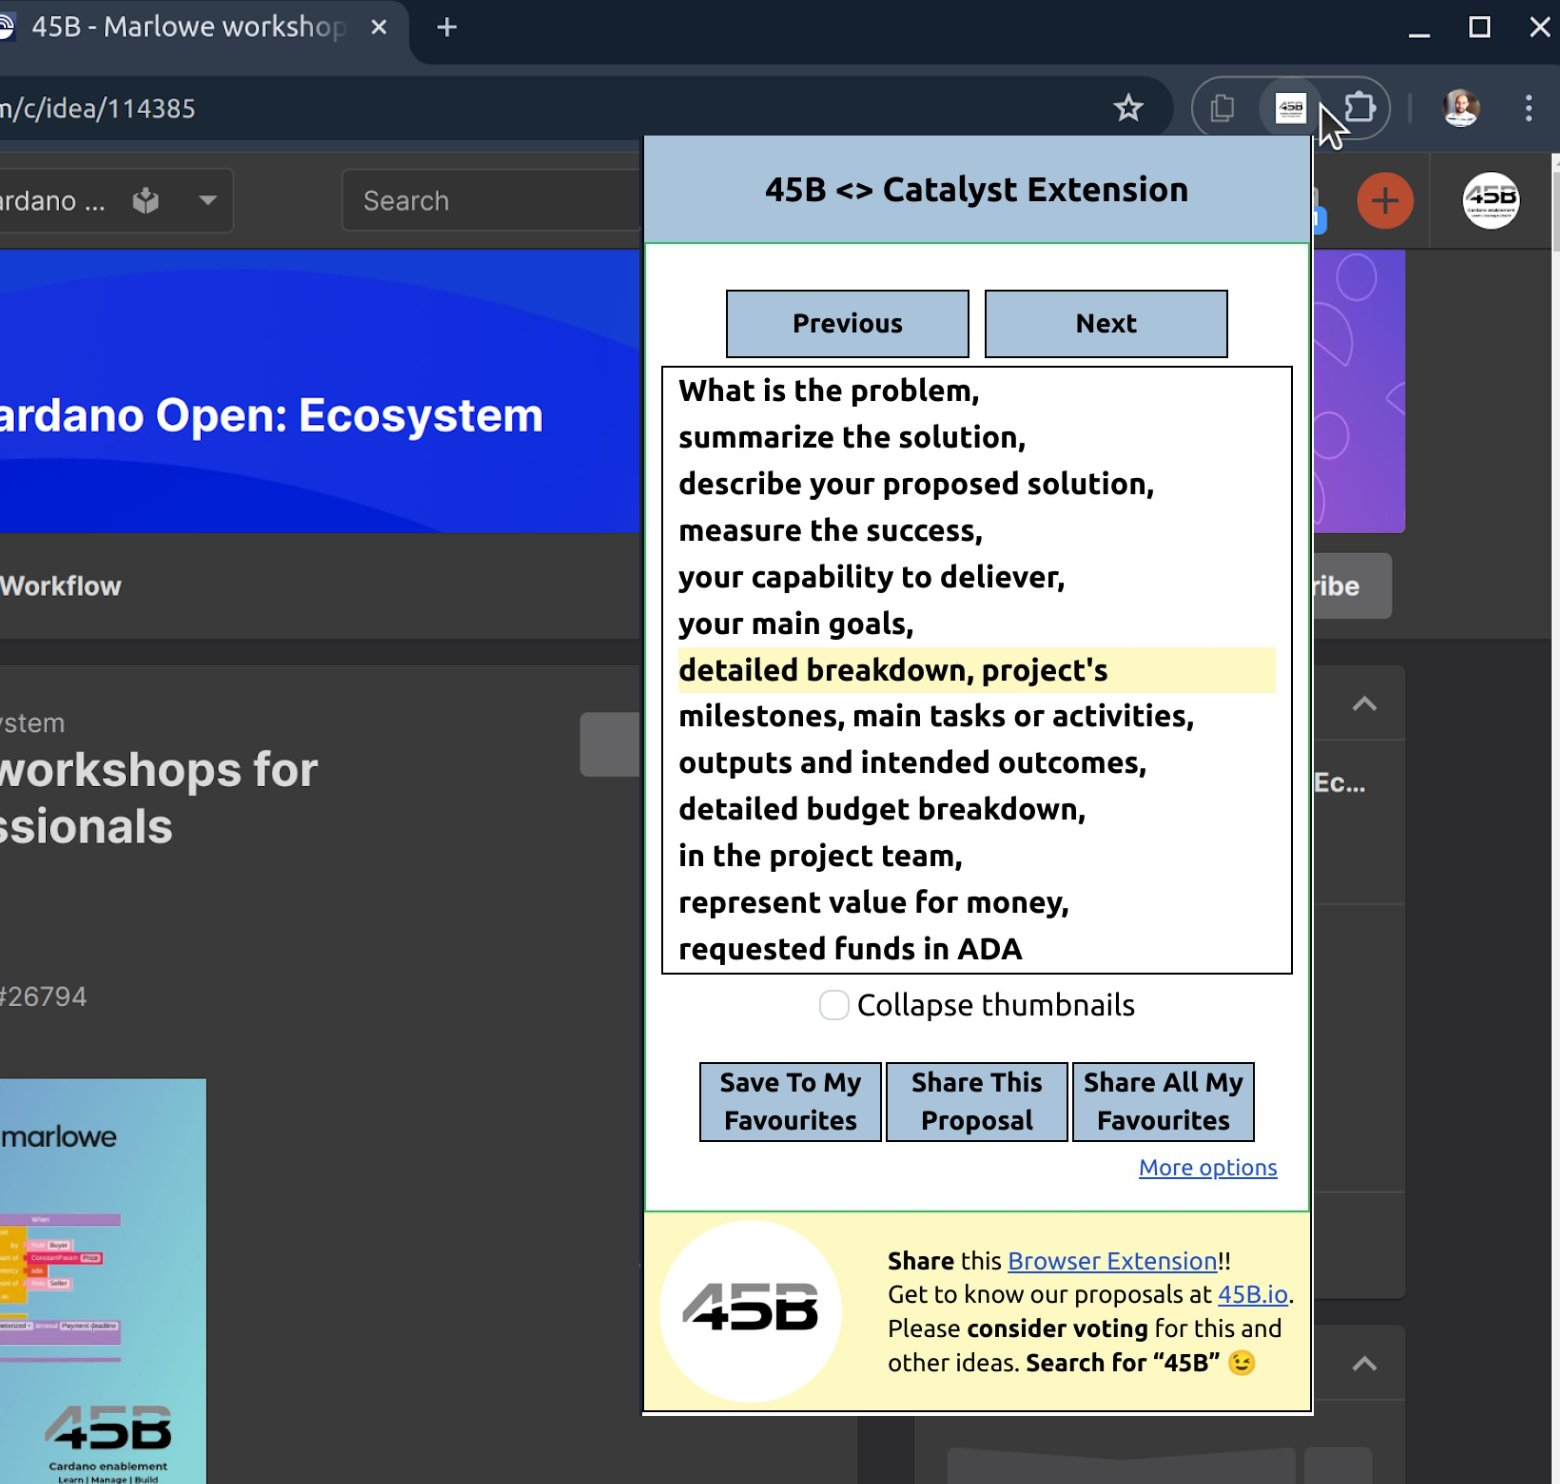Image resolution: width=1560 pixels, height=1484 pixels.
Task: Open the 45B extension toolbar icon
Action: (1290, 108)
